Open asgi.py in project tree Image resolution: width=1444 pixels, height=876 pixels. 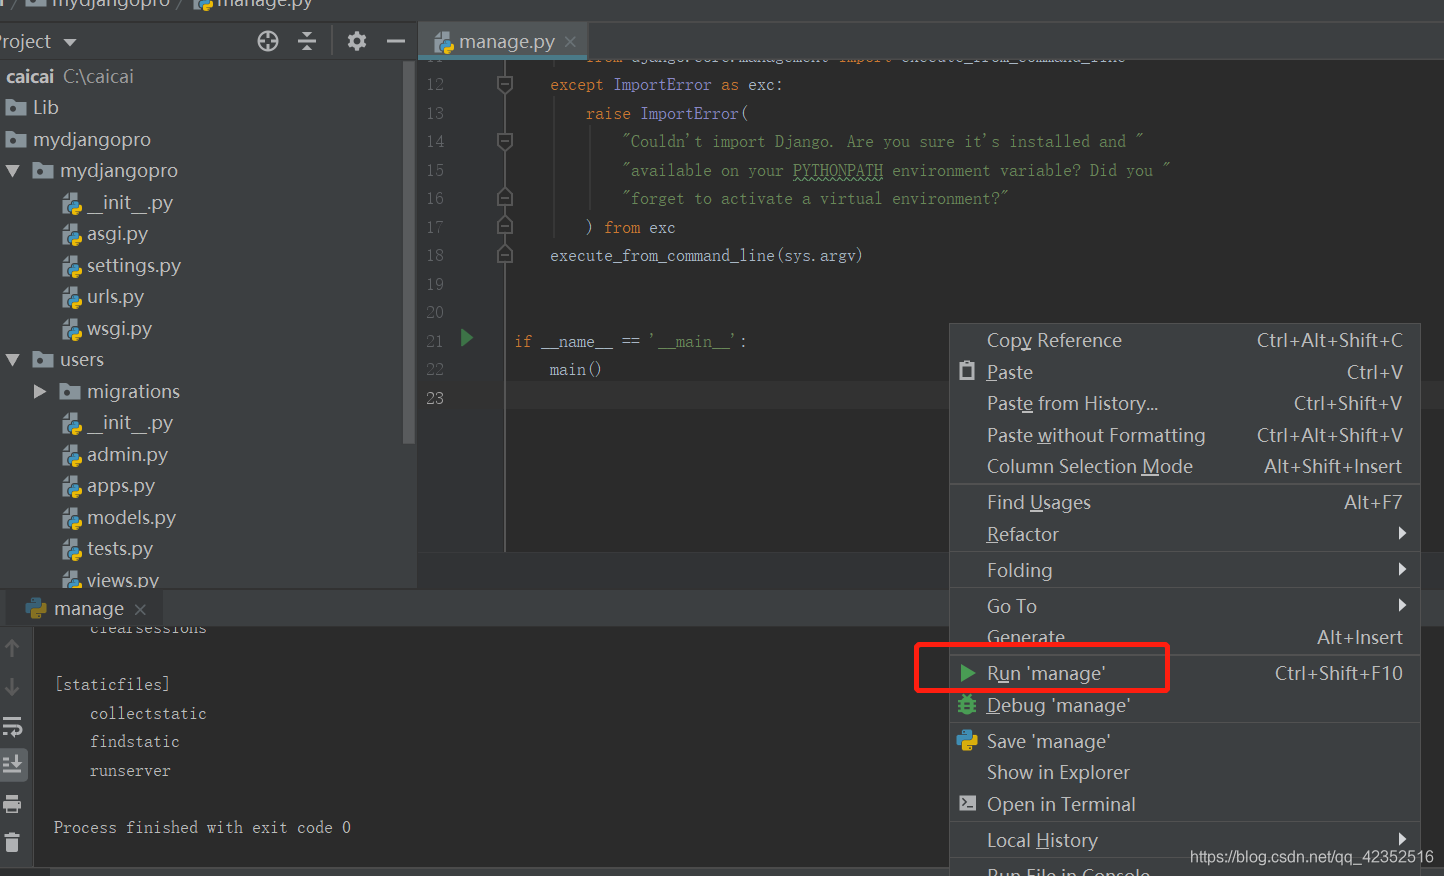[105, 234]
